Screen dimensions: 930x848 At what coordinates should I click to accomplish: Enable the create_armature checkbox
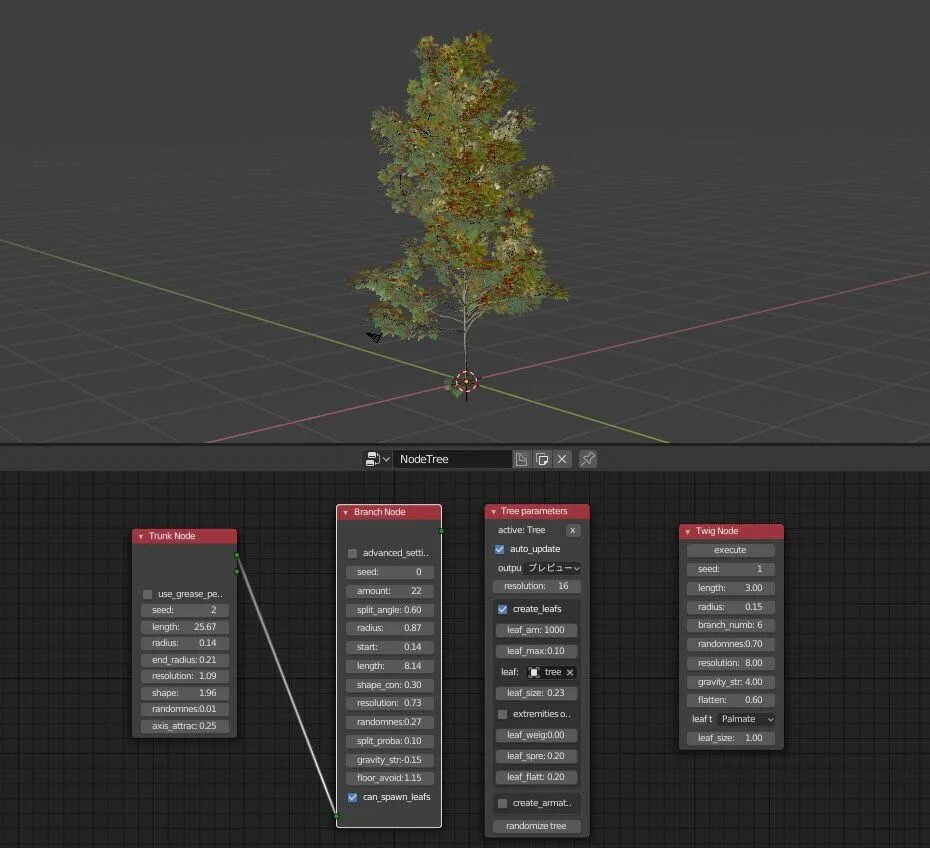[501, 802]
